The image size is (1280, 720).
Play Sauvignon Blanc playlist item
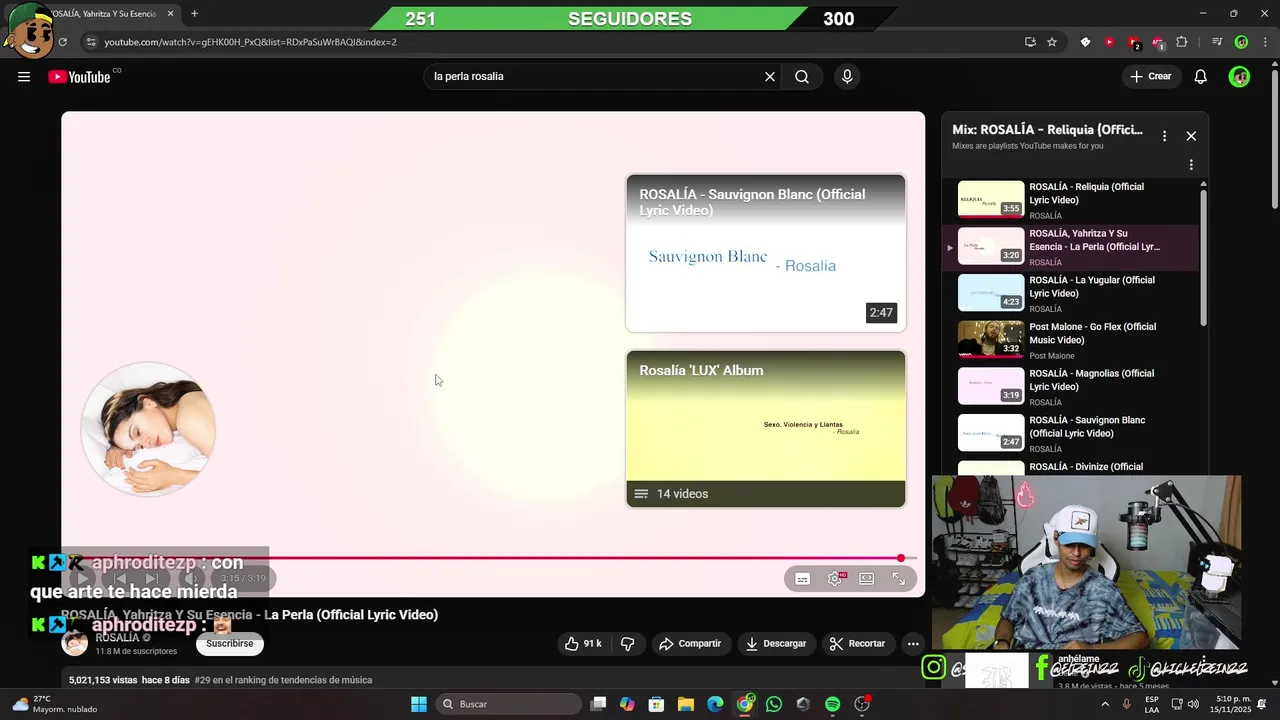(x=1070, y=434)
